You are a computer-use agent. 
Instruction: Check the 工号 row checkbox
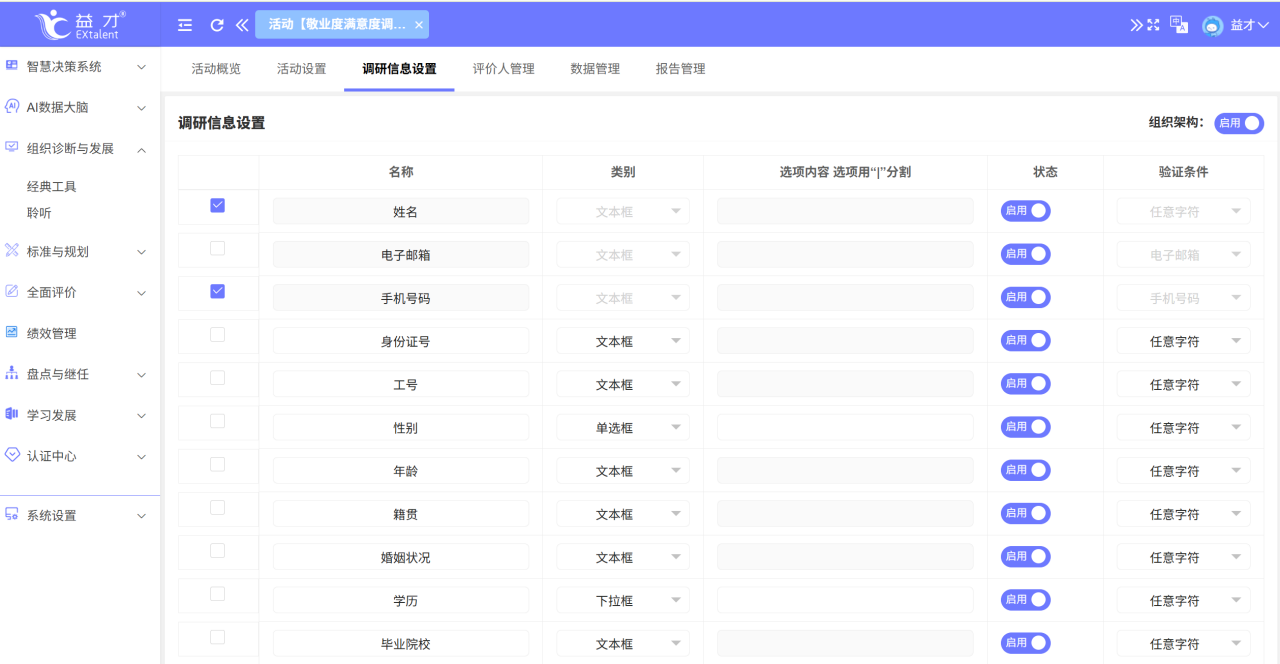tap(217, 377)
